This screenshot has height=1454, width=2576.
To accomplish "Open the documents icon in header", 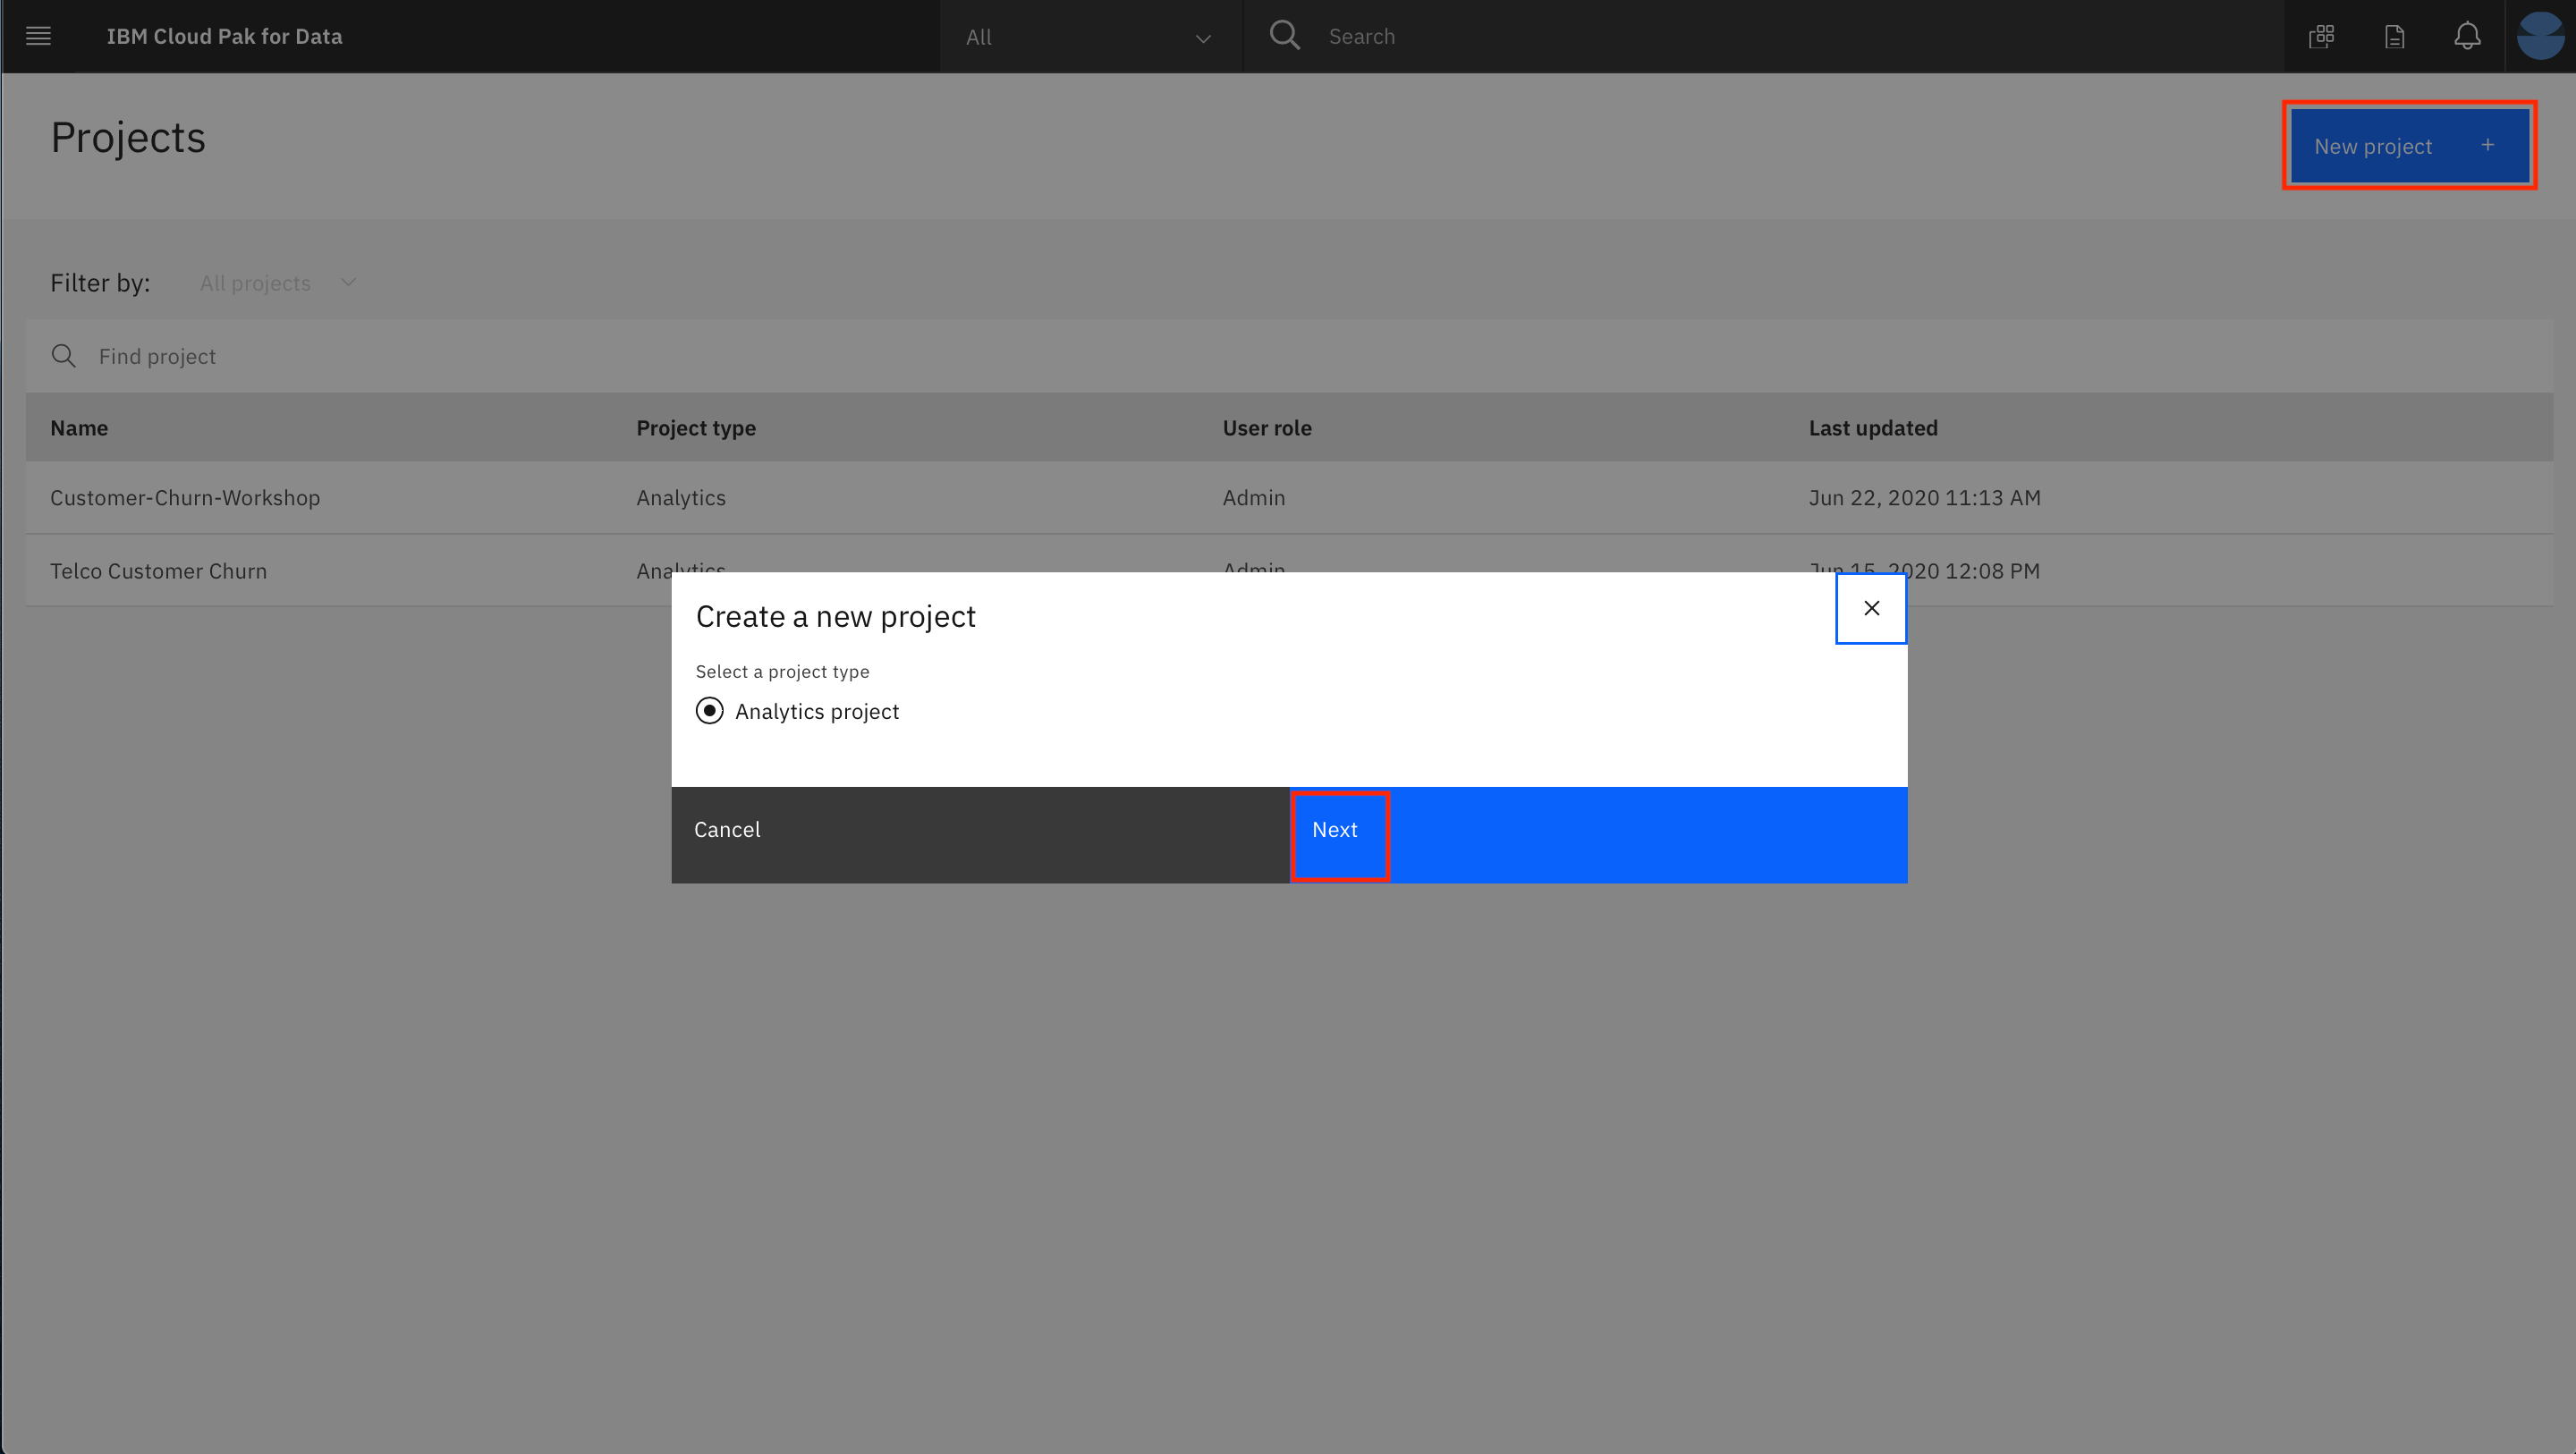I will coord(2394,37).
